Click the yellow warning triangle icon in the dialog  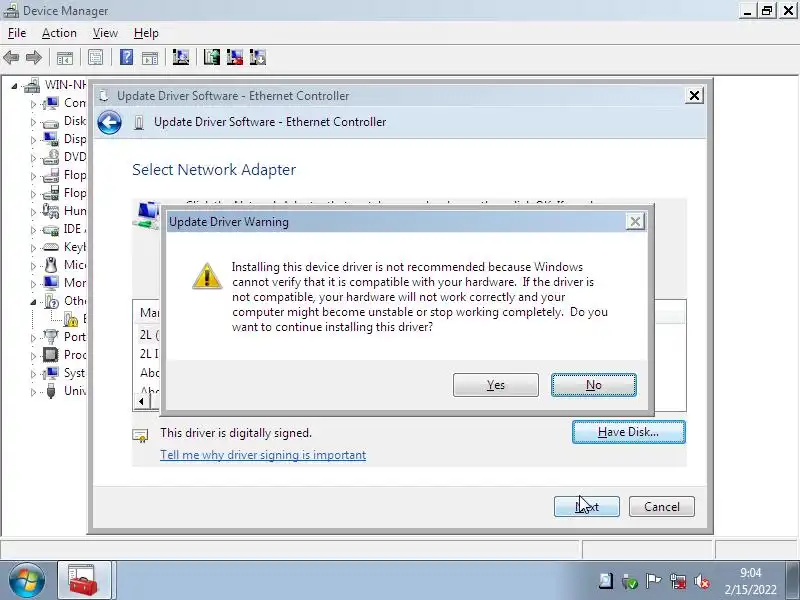click(x=207, y=276)
